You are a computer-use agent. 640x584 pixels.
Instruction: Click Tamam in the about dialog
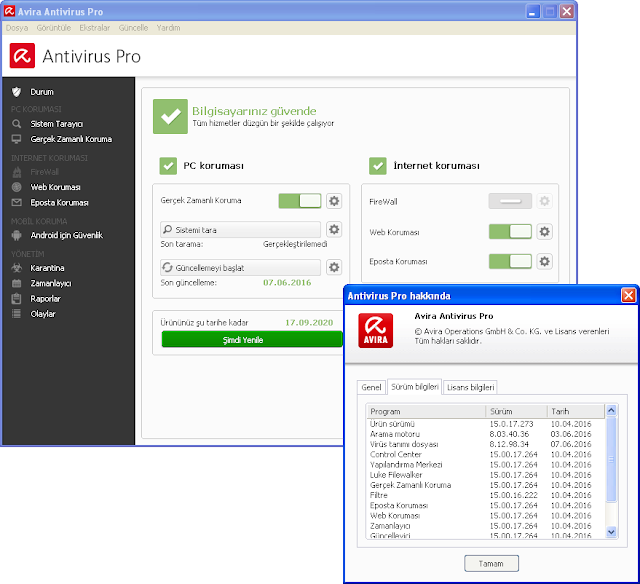coord(491,564)
